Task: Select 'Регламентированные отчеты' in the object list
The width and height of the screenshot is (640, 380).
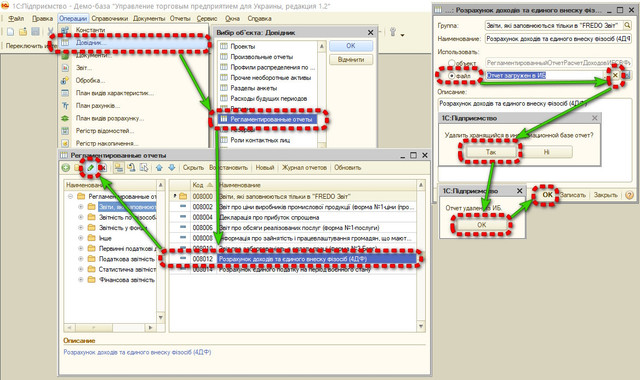Action: [x=267, y=119]
